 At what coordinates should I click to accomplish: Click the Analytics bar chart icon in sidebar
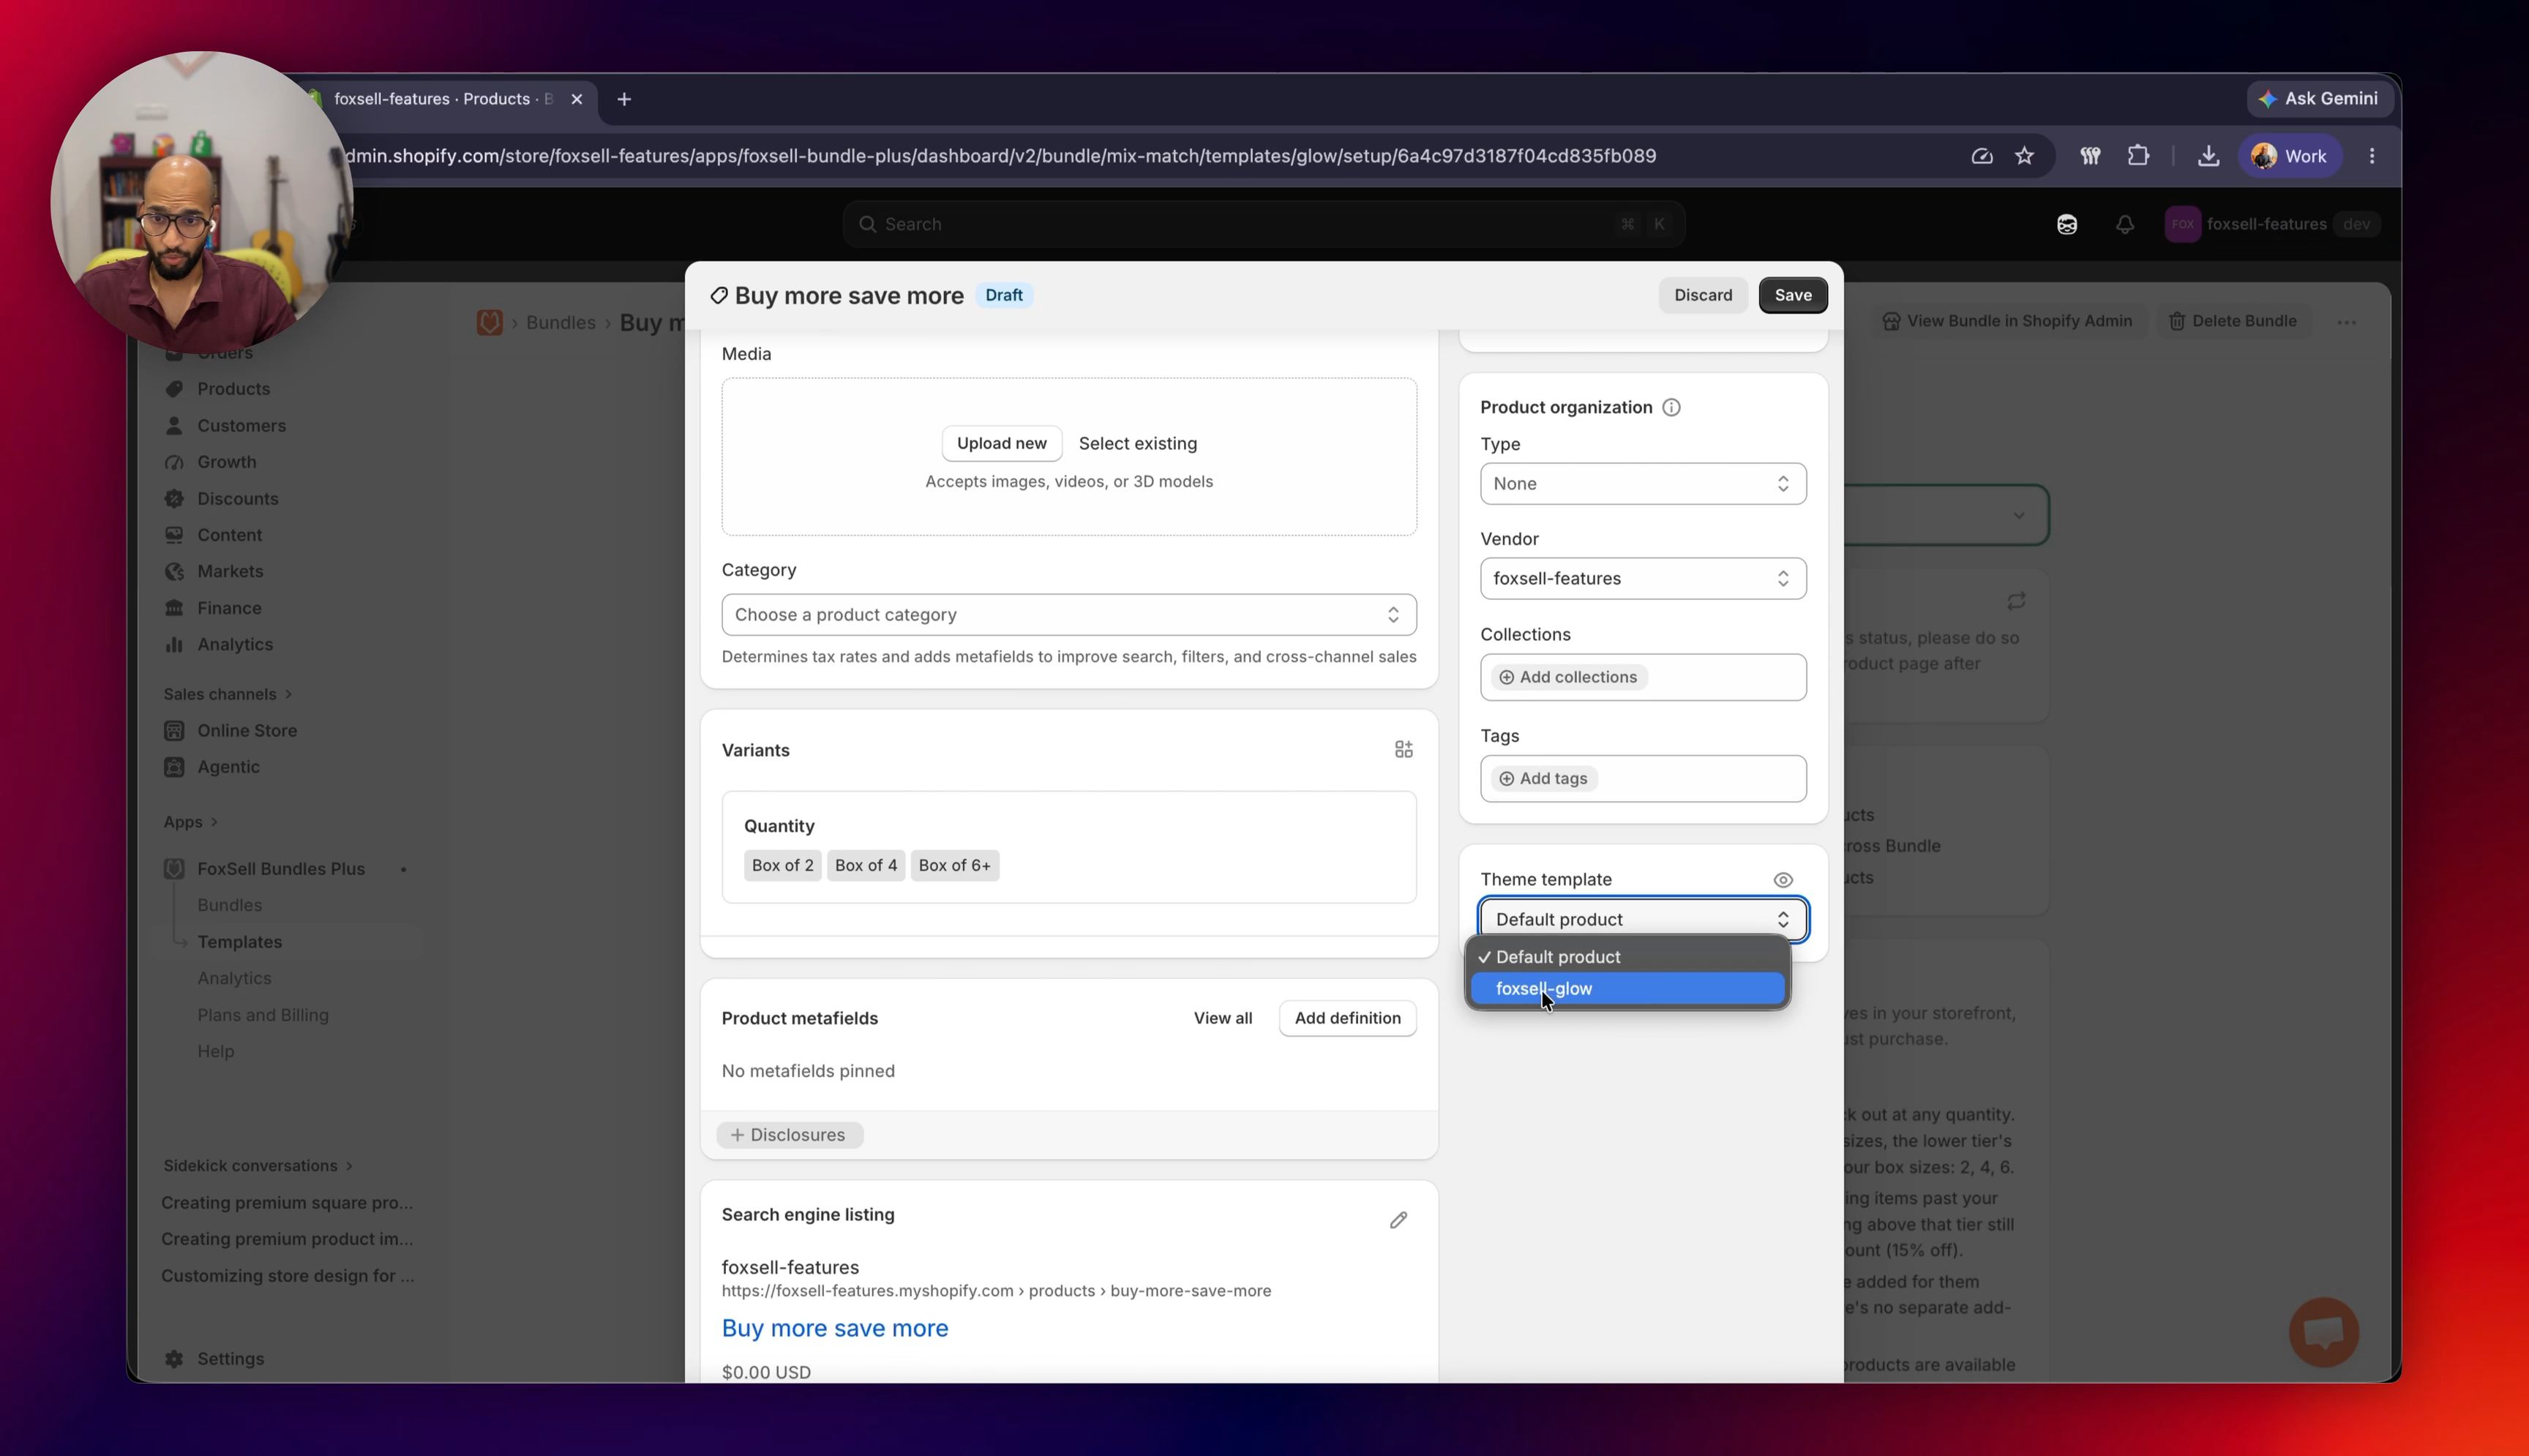(x=174, y=645)
